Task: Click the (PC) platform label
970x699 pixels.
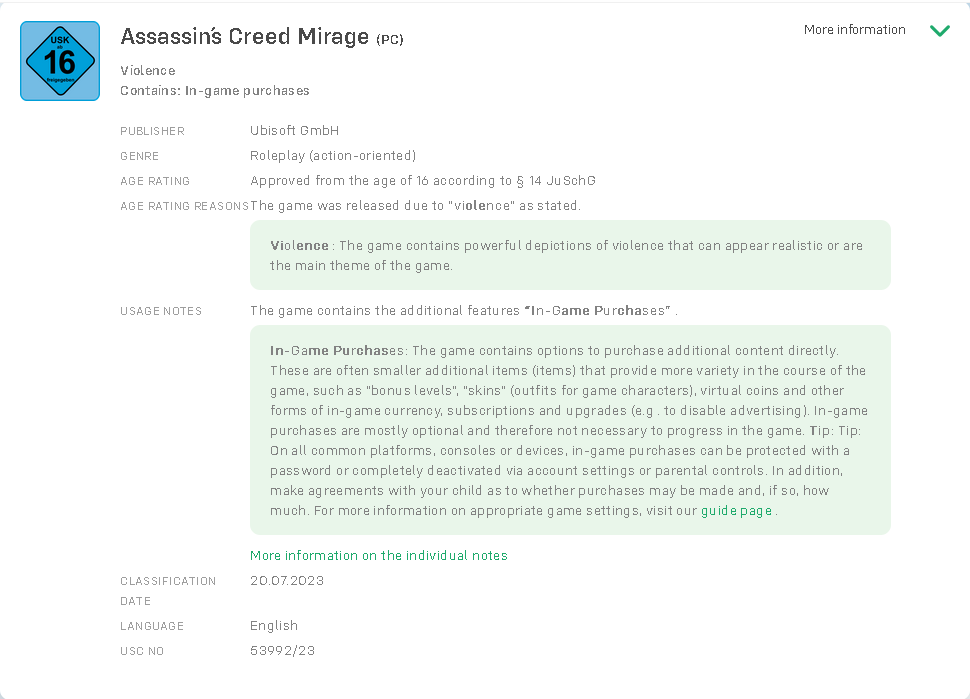Action: (x=390, y=39)
